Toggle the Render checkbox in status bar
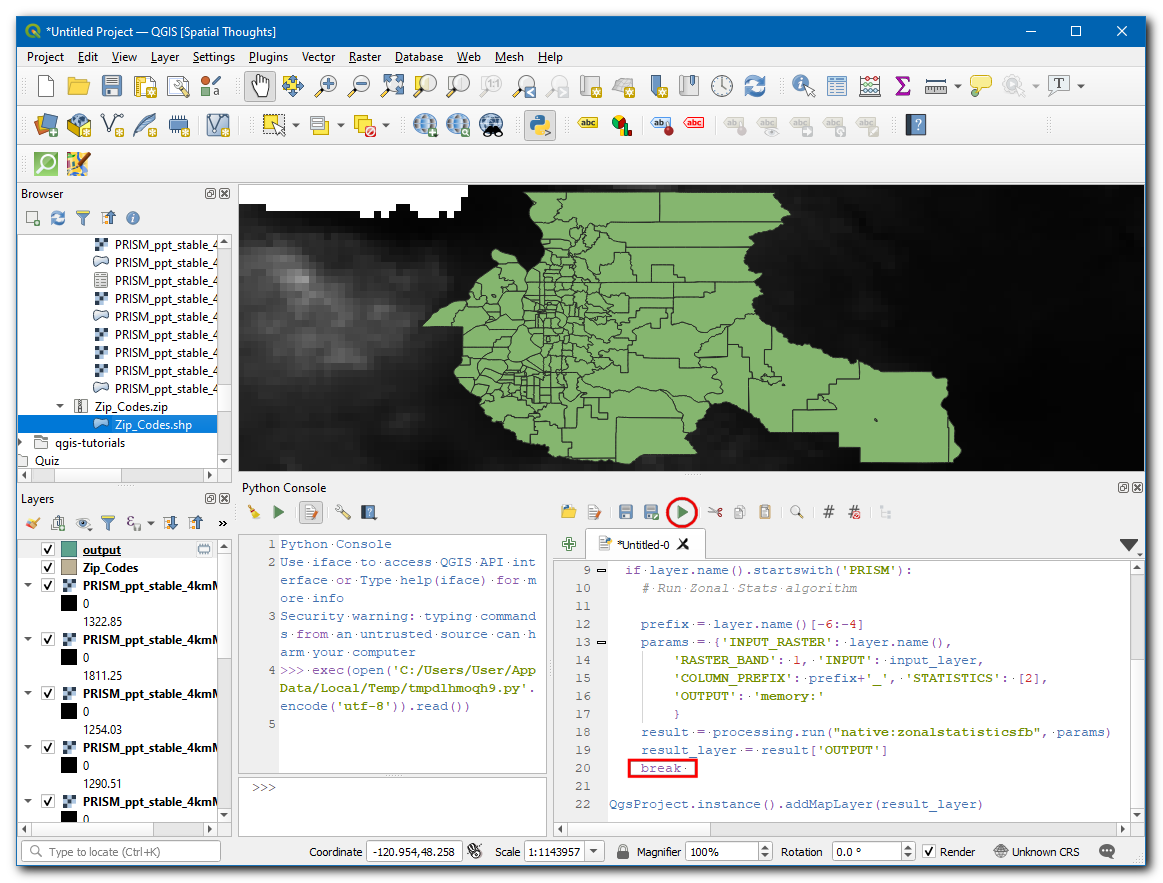 [x=929, y=852]
